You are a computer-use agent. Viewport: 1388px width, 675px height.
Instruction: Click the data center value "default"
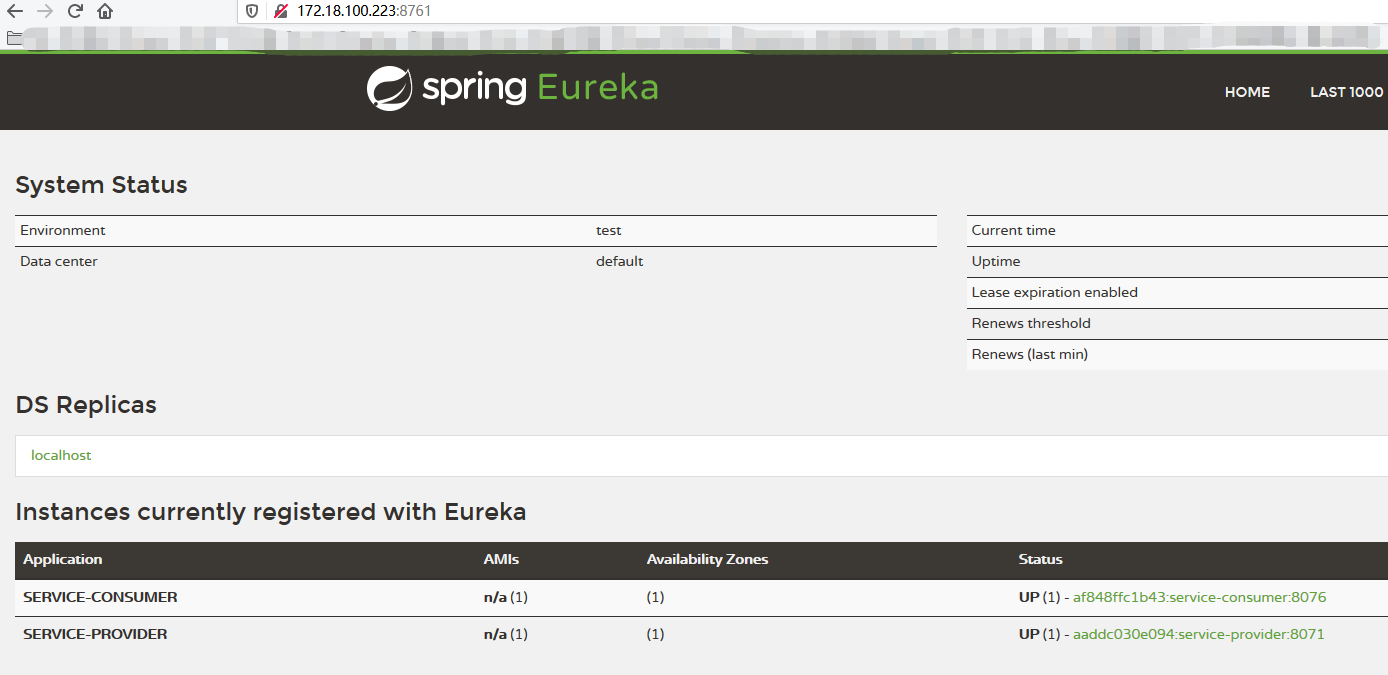(619, 261)
